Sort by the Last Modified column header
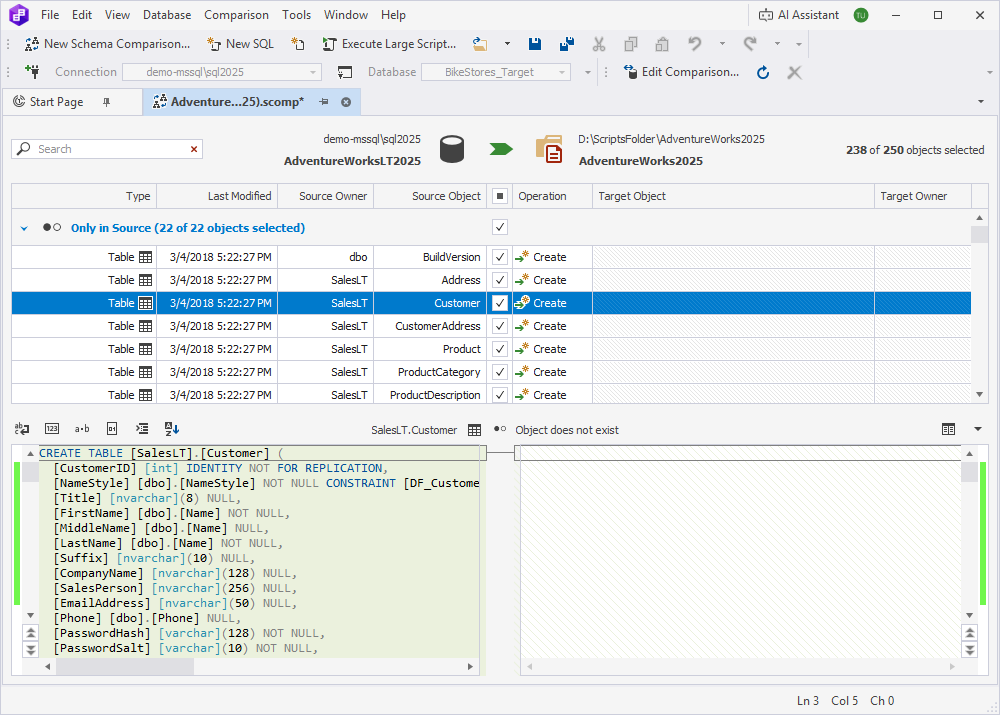Image resolution: width=1000 pixels, height=715 pixels. pyautogui.click(x=217, y=196)
